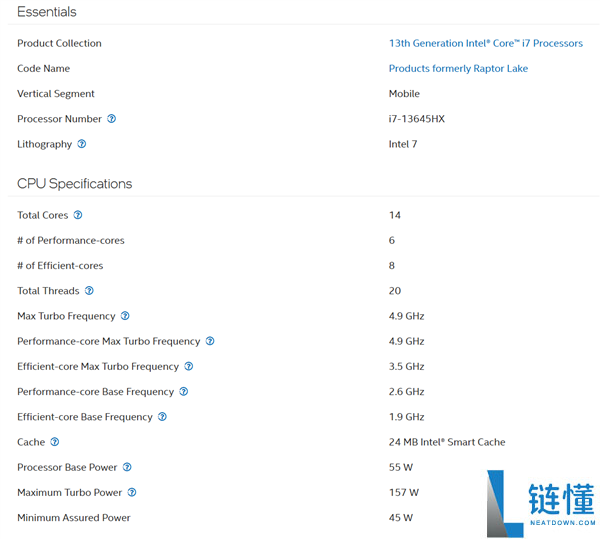Click the Vertical Segment label
The image size is (600, 539).
pos(56,94)
